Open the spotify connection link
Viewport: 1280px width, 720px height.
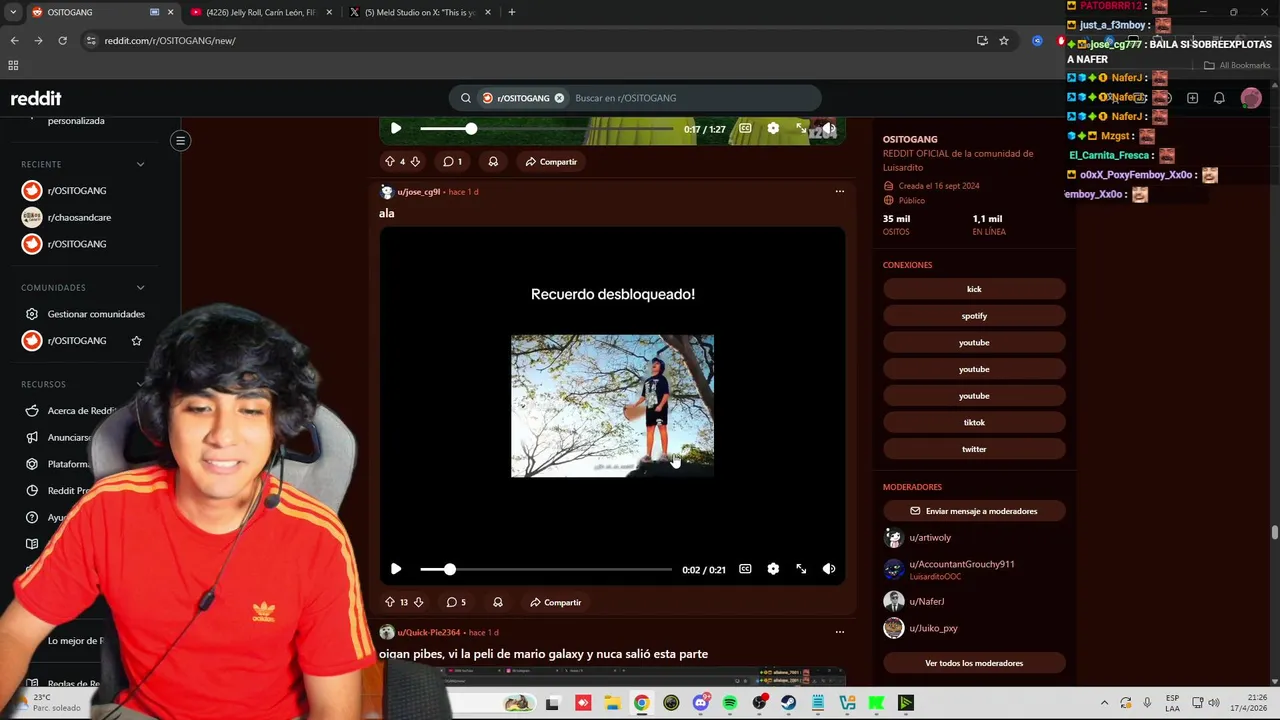pyautogui.click(x=974, y=316)
